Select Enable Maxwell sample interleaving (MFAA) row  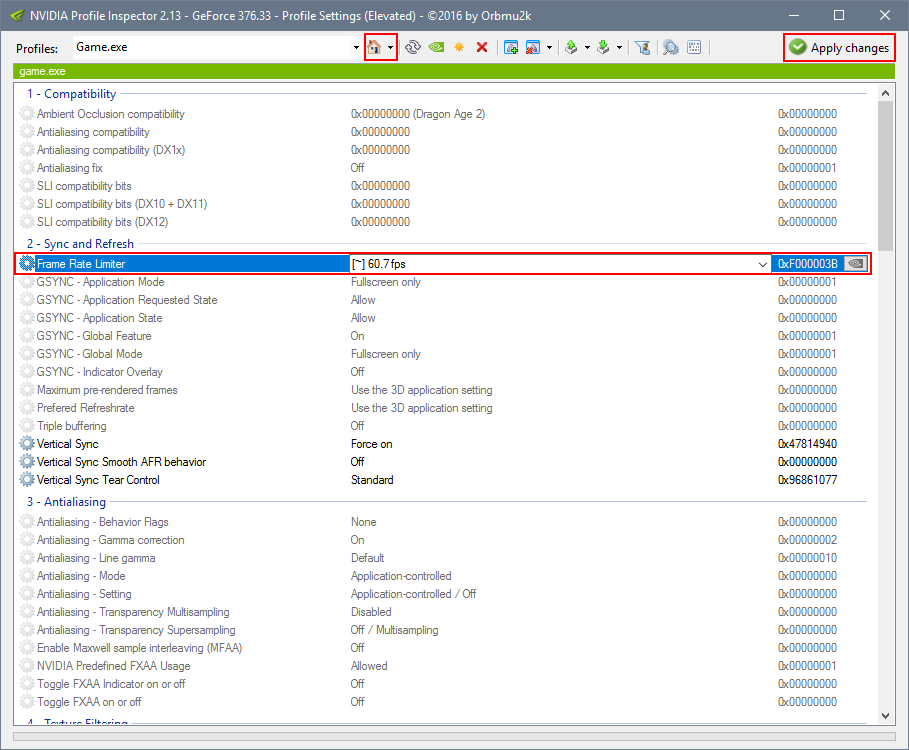click(443, 648)
